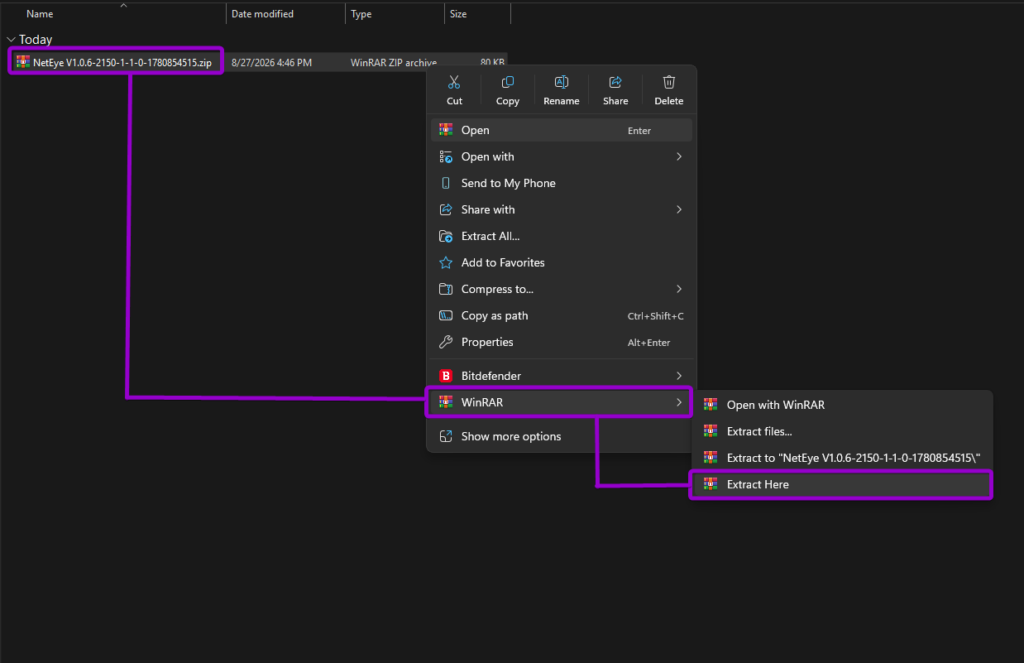
Task: Select Extract to "NetEye V1.0.6-2150-1-1-0-1780854515\"
Action: point(842,458)
